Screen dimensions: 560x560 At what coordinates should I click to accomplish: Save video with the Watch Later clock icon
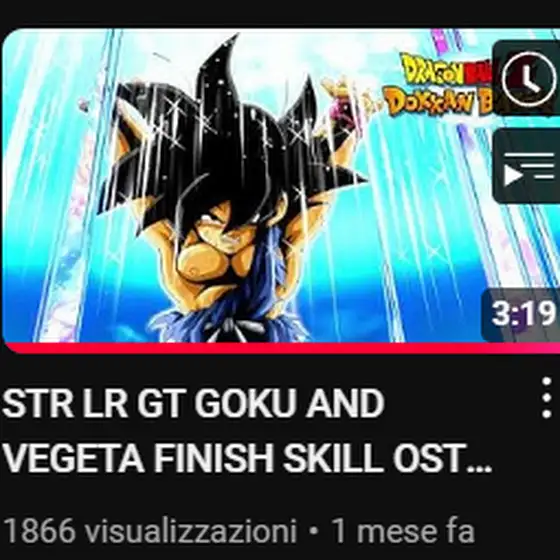coord(527,78)
